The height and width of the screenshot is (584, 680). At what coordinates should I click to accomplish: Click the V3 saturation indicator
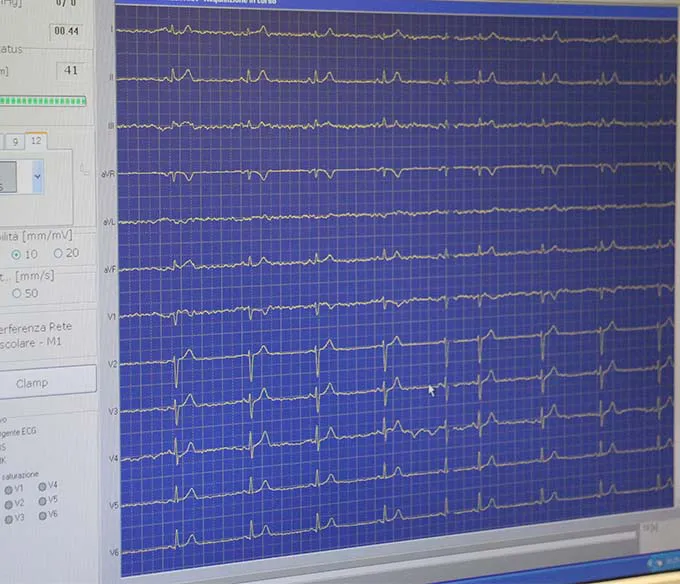9,519
